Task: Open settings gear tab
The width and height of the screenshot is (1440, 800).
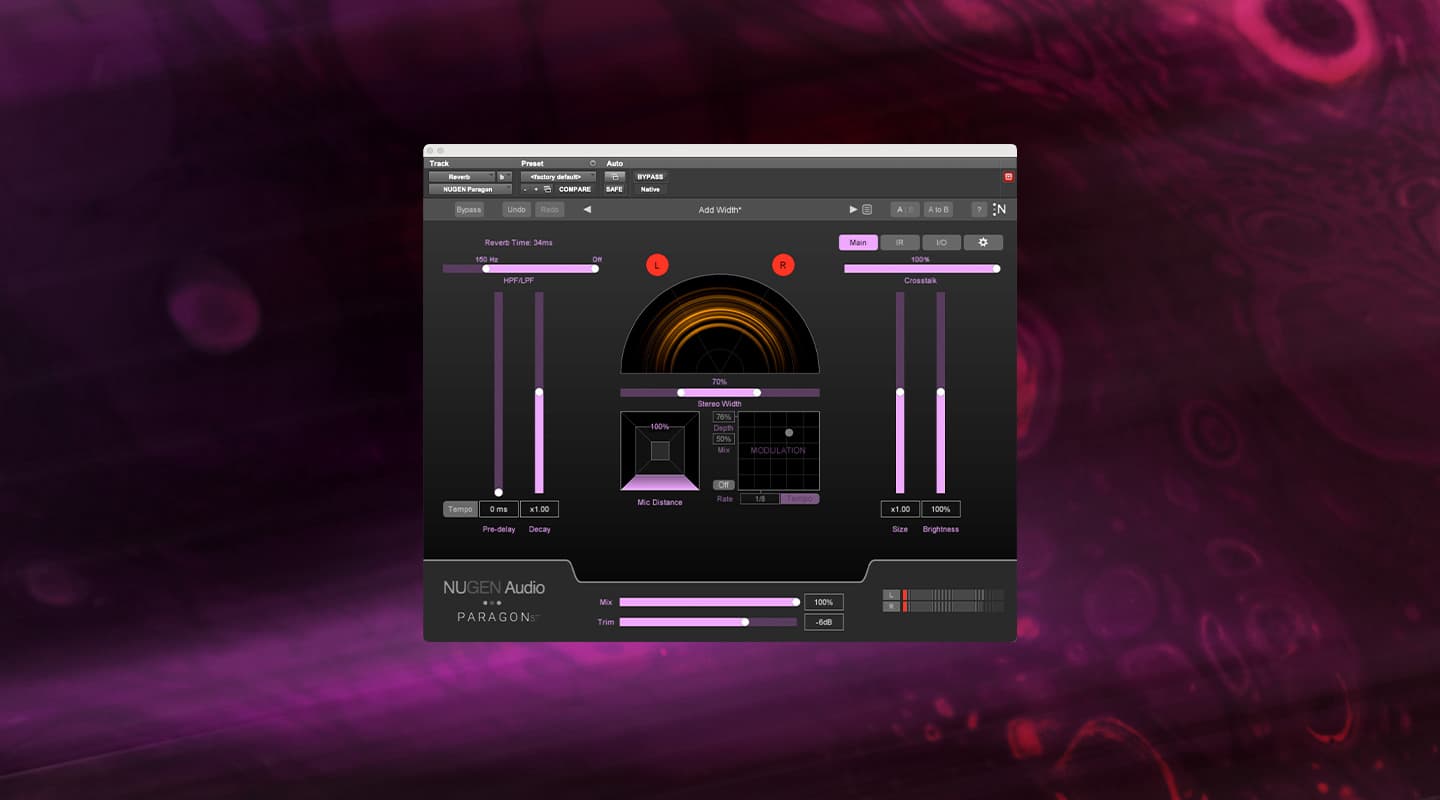Action: click(x=983, y=242)
